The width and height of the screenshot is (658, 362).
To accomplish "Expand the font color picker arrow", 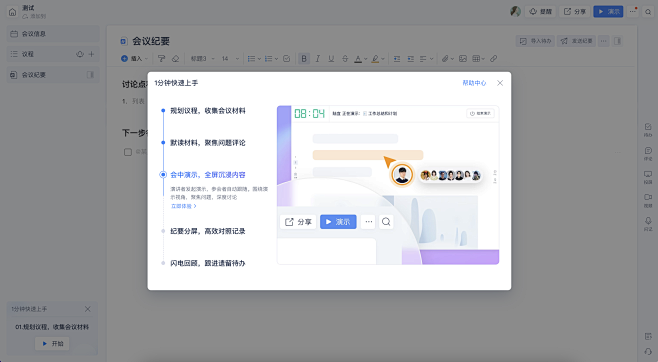I will 366,59.
